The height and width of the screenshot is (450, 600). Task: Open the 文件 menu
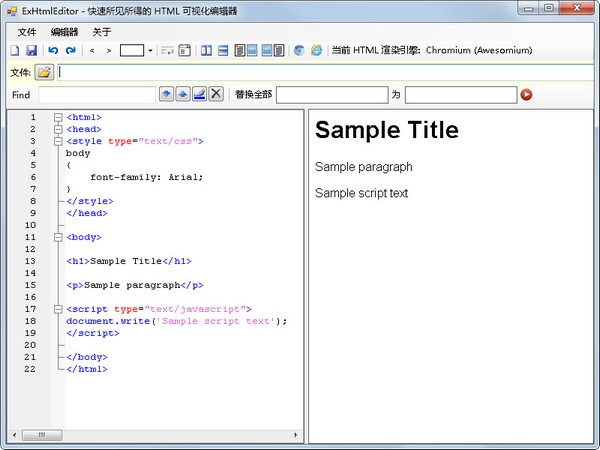tap(27, 32)
